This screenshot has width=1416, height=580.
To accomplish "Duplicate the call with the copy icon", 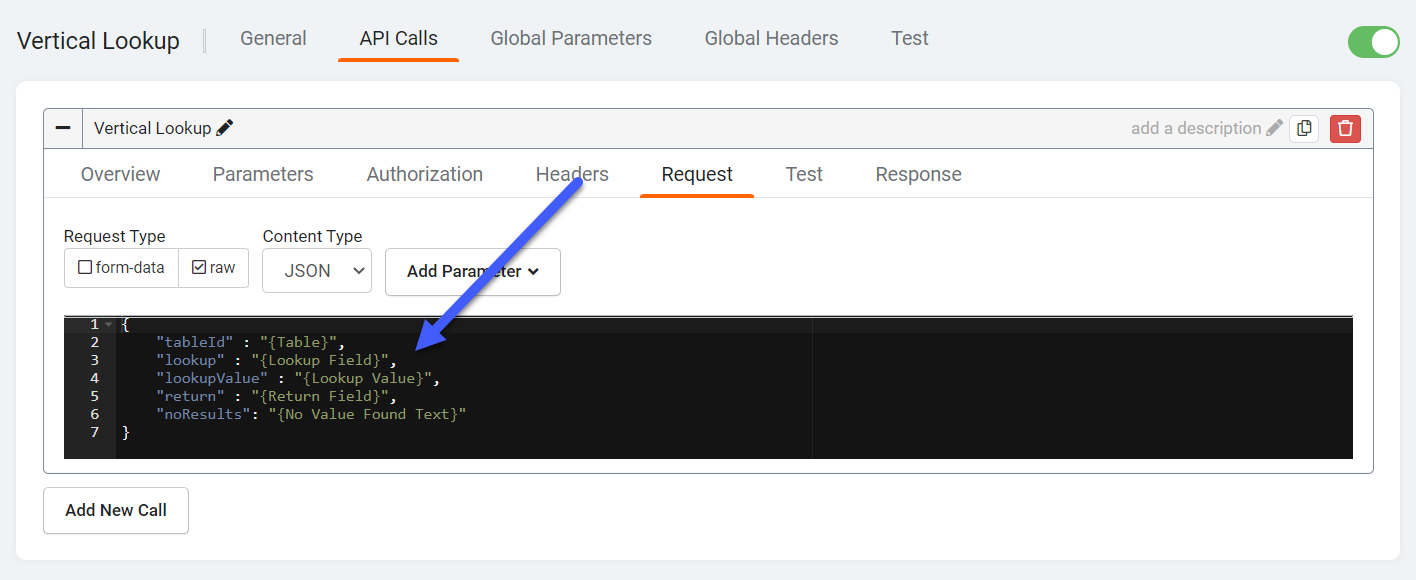I will [x=1304, y=128].
